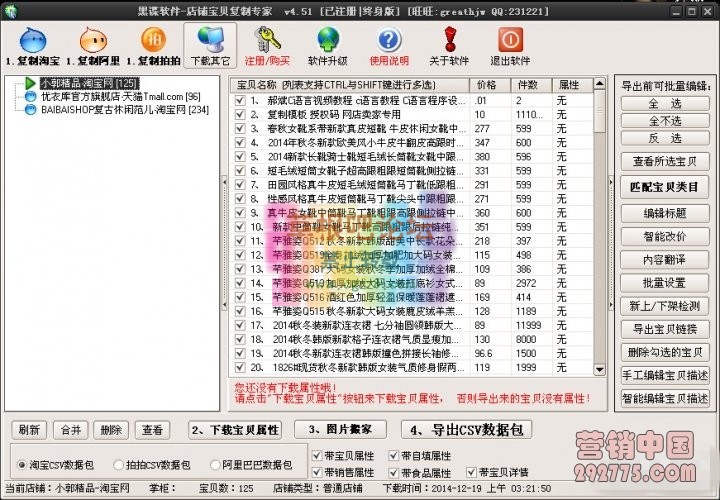720x500 pixels.
Task: Open the 复制淘宝 toolbar icon
Action: 33,41
